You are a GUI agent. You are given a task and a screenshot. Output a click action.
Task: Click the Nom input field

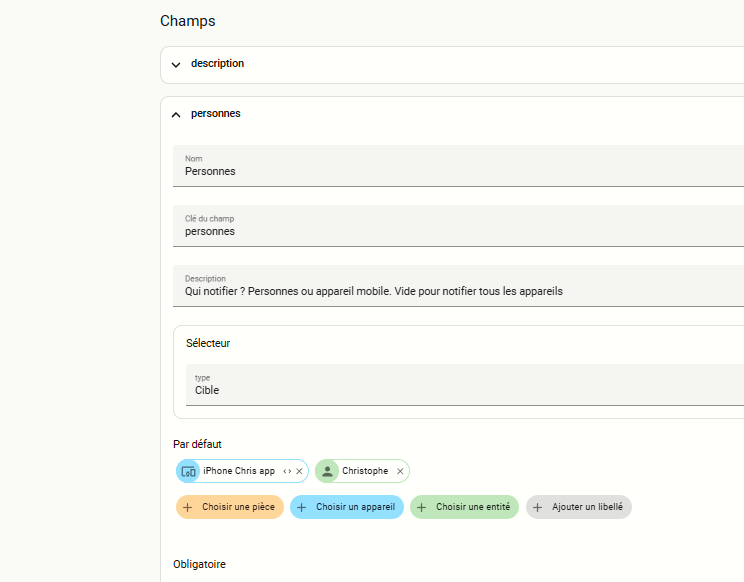click(x=460, y=171)
